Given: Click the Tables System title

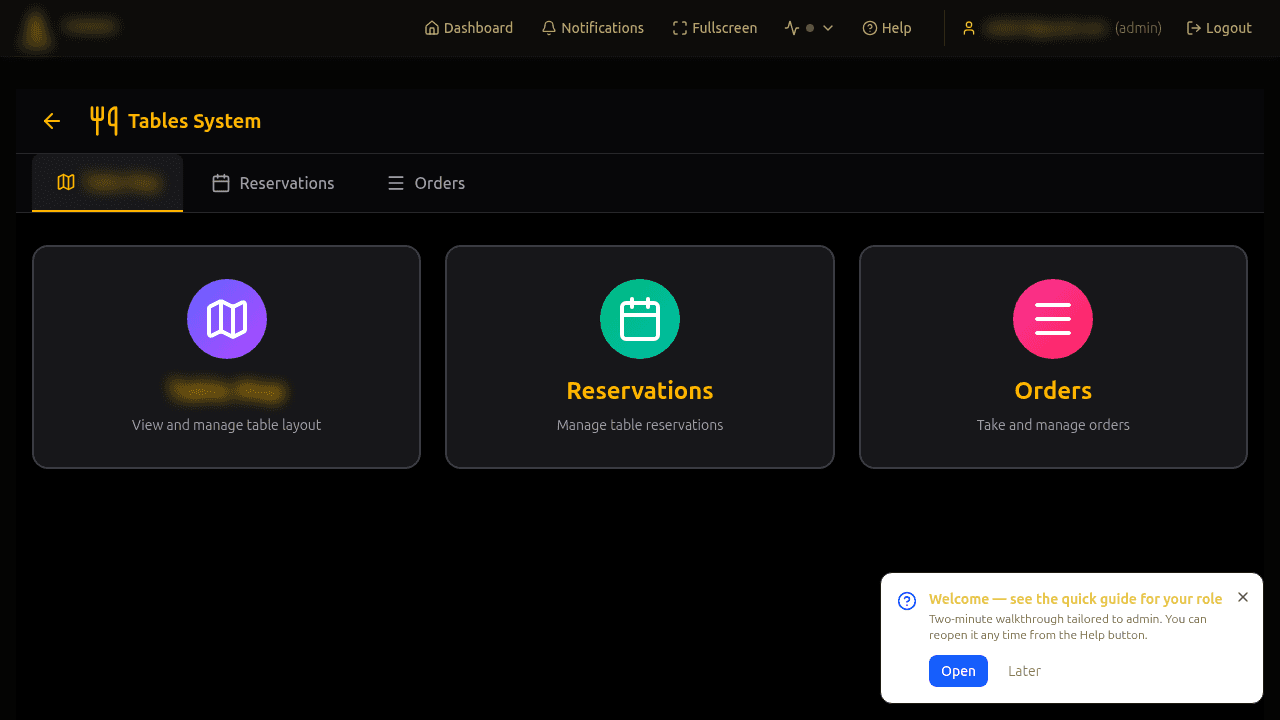Looking at the screenshot, I should pos(195,121).
